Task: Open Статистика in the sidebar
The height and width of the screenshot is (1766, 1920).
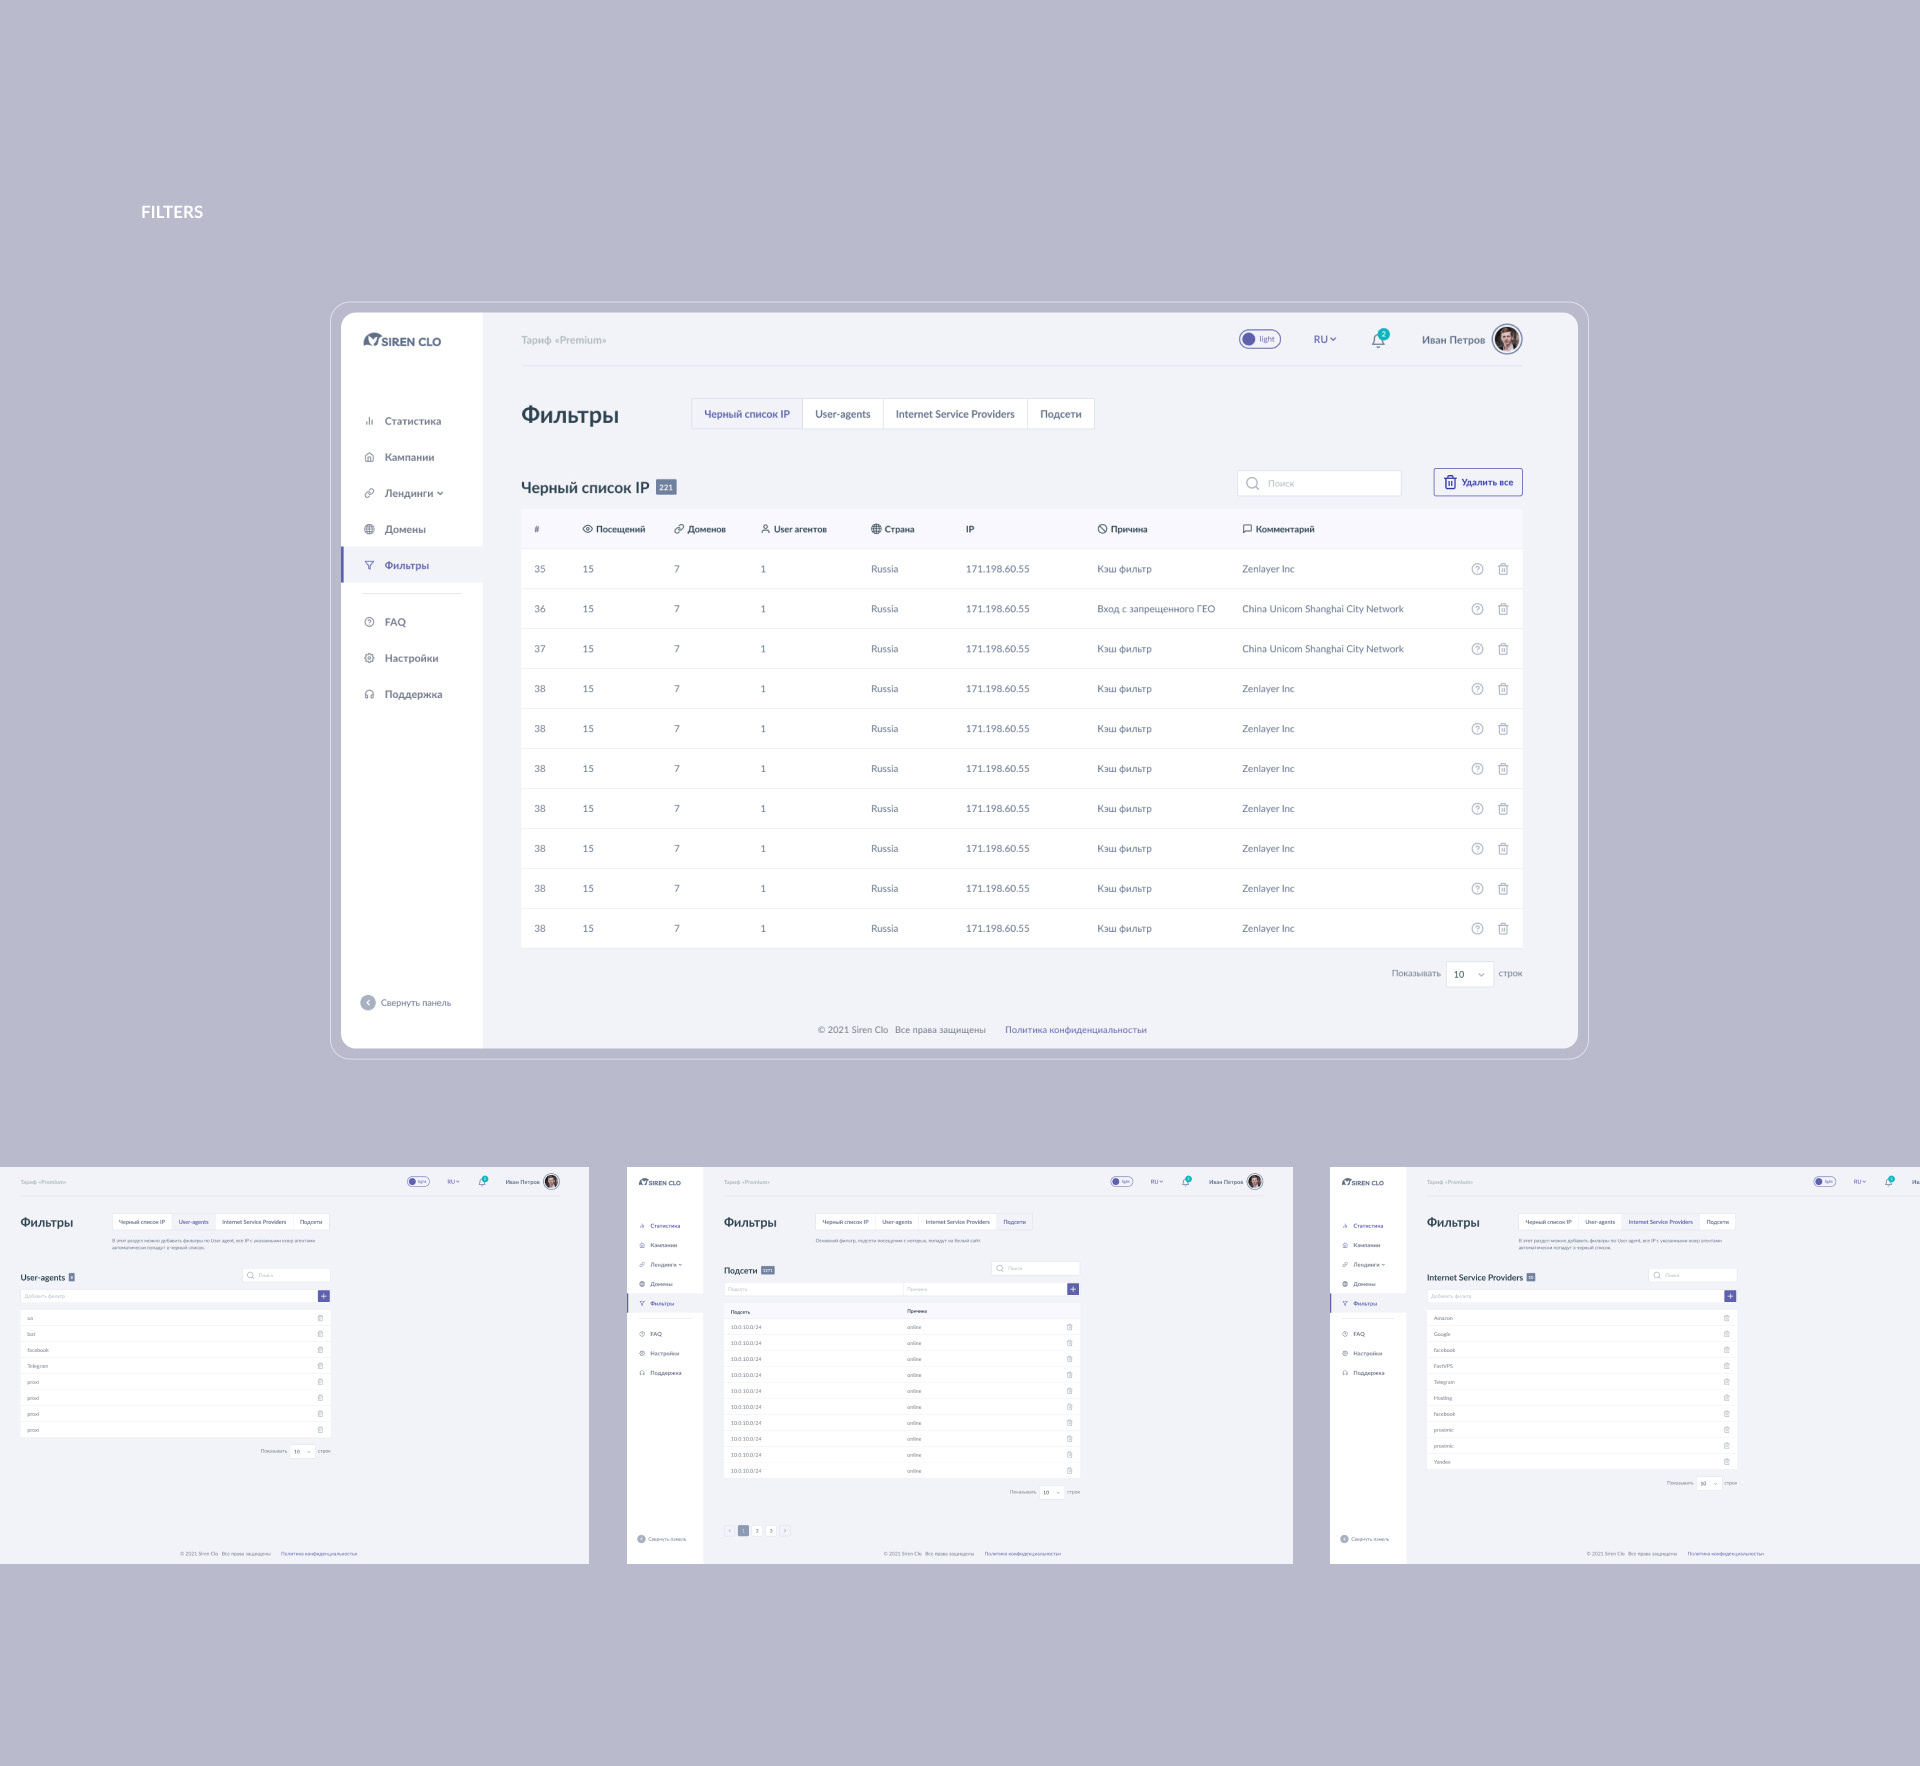Action: (x=412, y=421)
